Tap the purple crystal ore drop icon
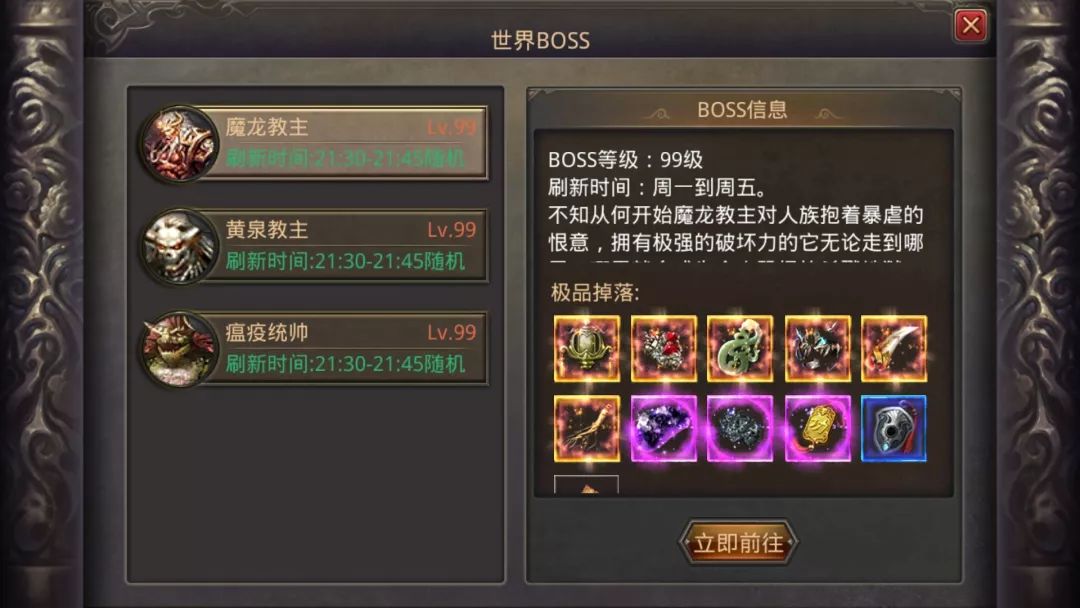The height and width of the screenshot is (608, 1080). point(663,428)
